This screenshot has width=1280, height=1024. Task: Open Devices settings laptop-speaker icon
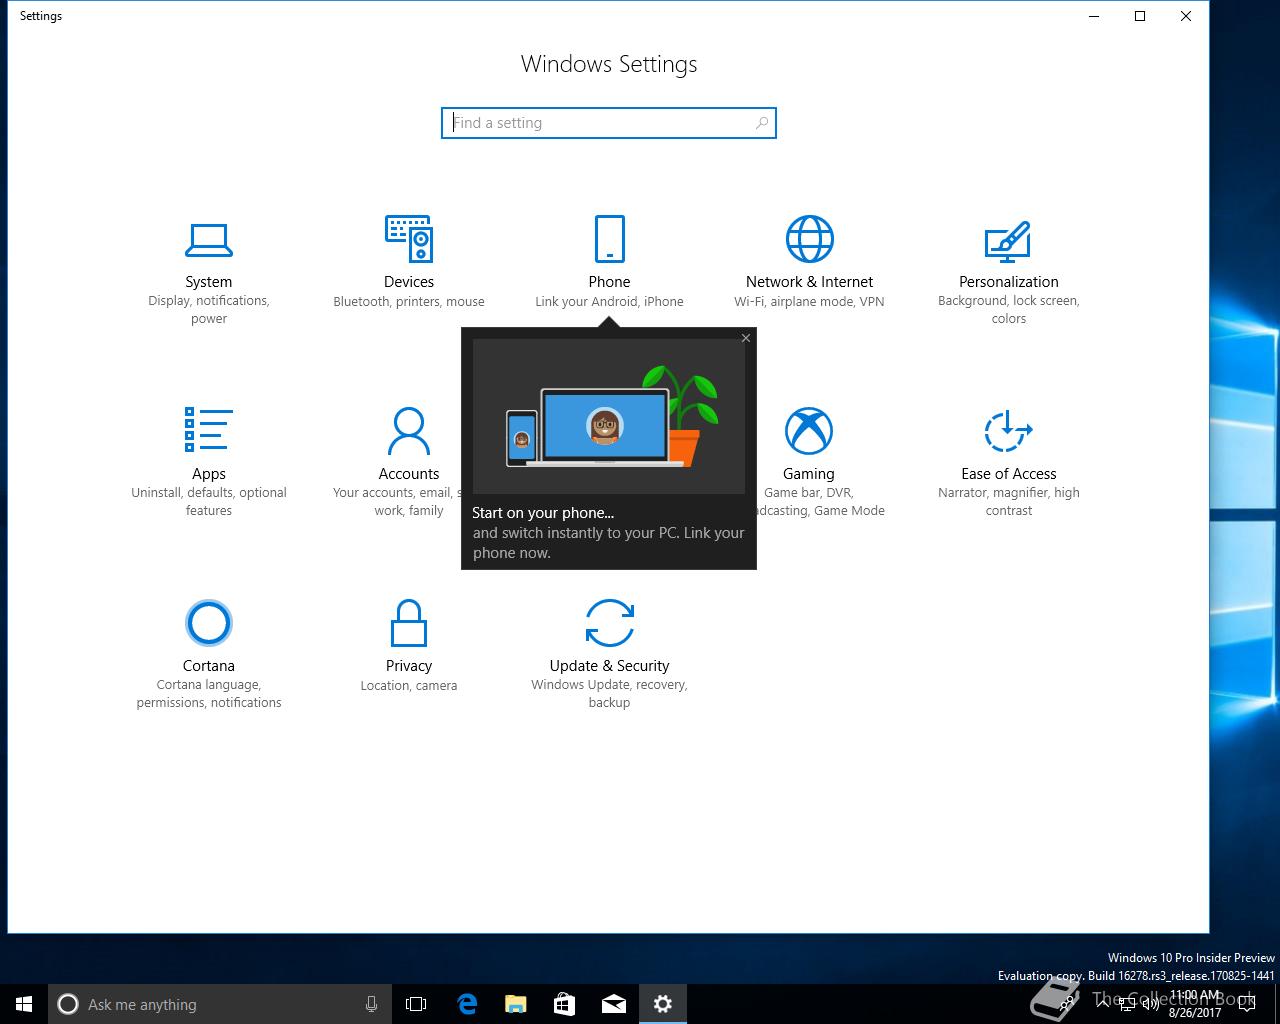click(409, 240)
